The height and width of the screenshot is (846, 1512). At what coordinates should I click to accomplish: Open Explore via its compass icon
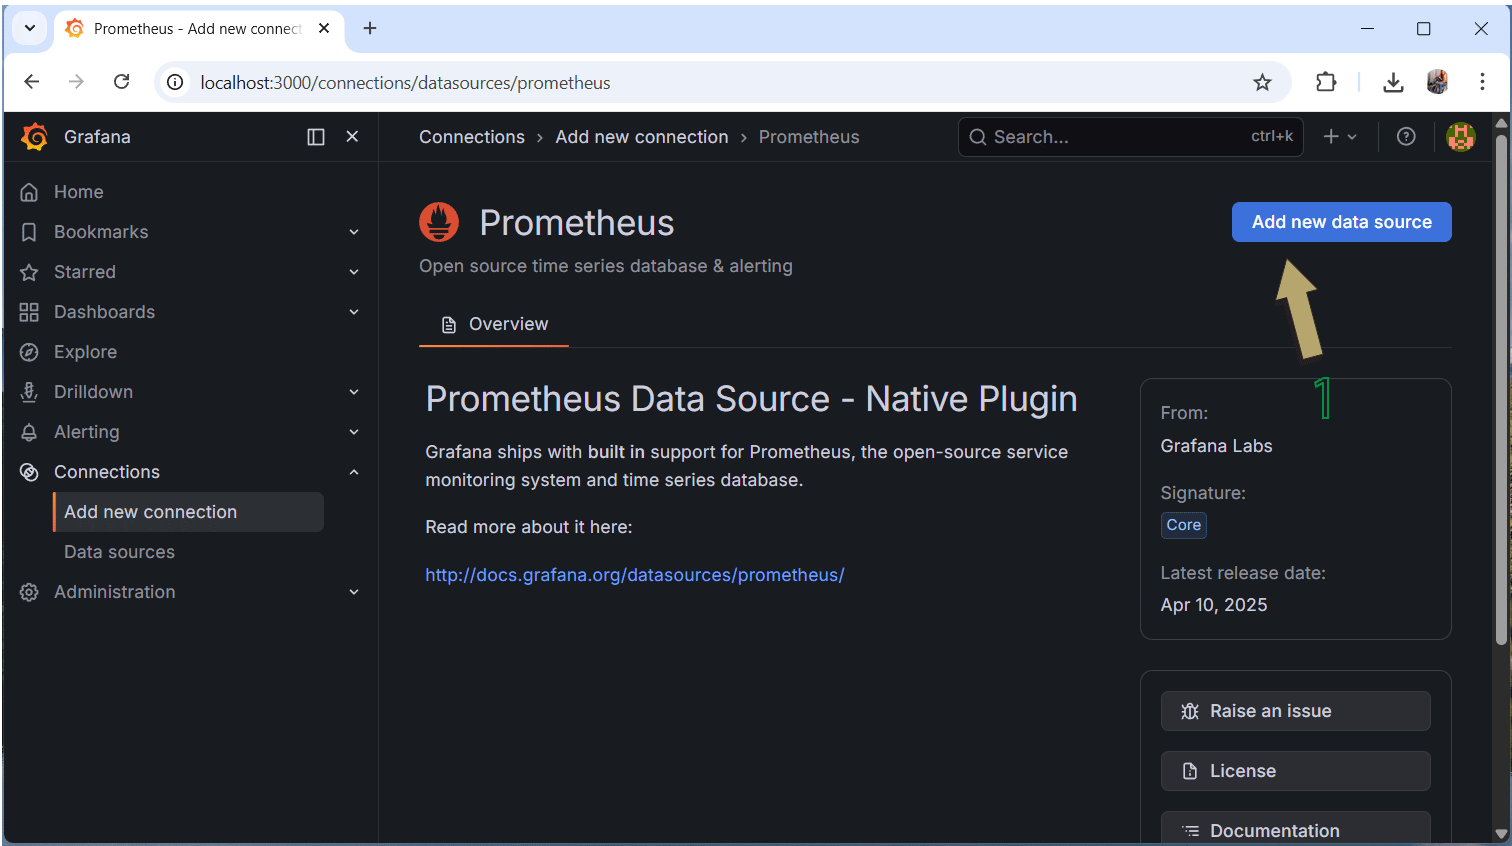pyautogui.click(x=29, y=351)
